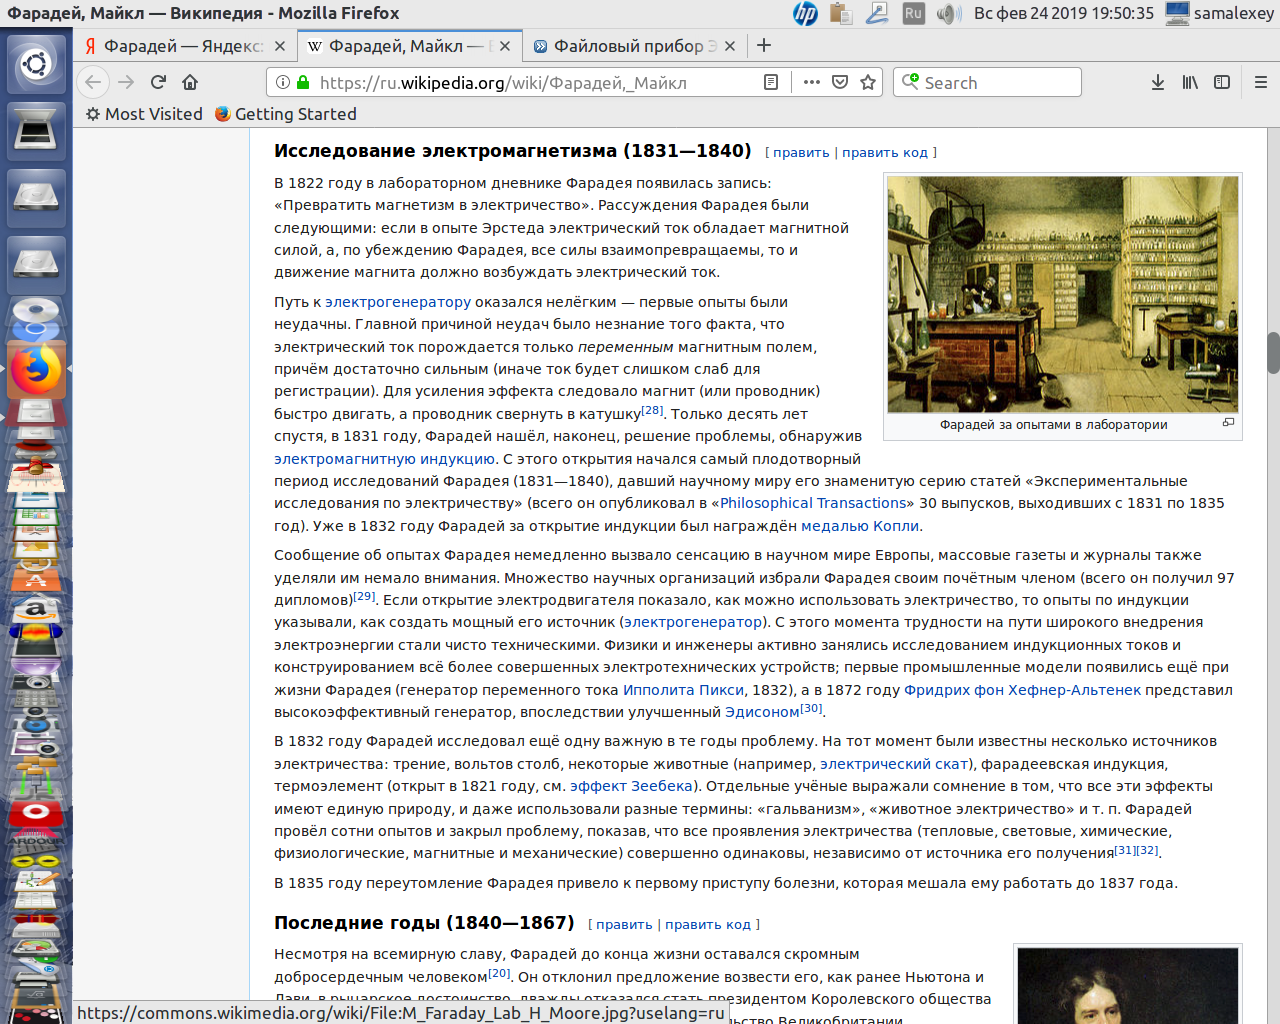
Task: Open the Firefox home page
Action: (190, 82)
